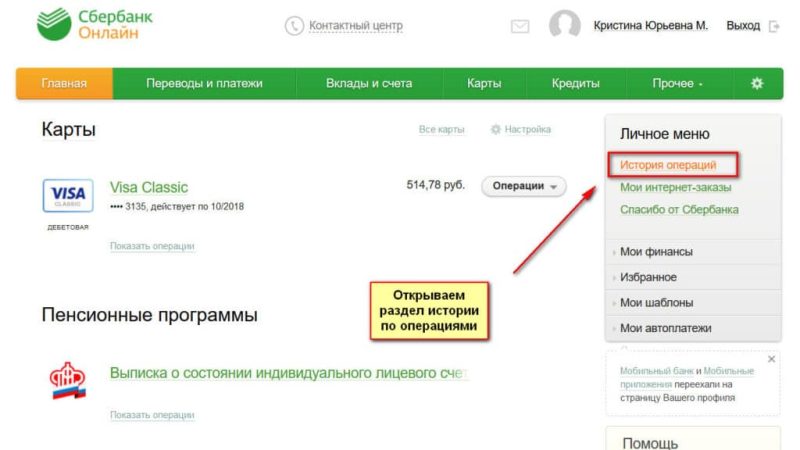
Task: Open Мои интернет-заказы link
Action: coord(676,187)
